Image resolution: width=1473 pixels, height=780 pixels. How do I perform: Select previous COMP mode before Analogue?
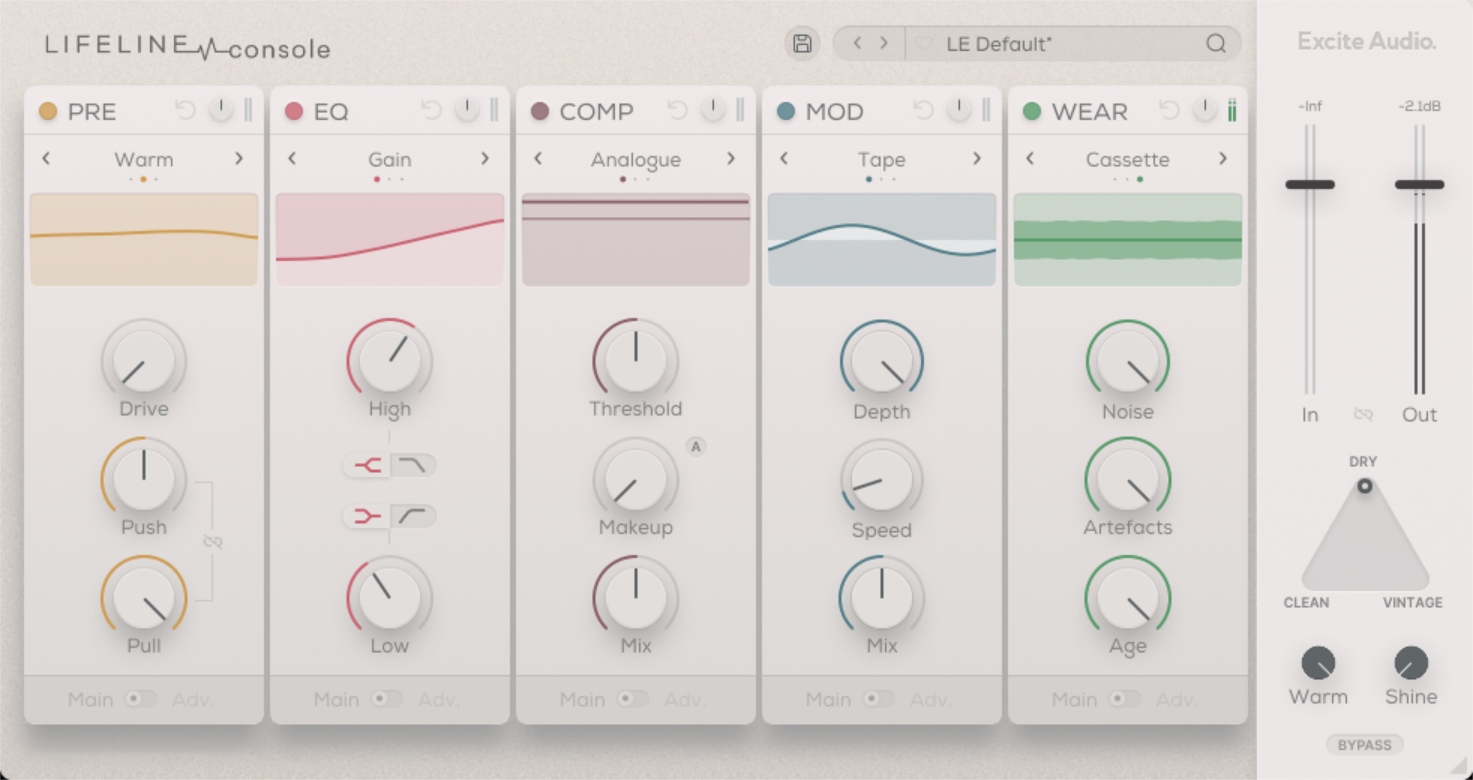coord(538,158)
